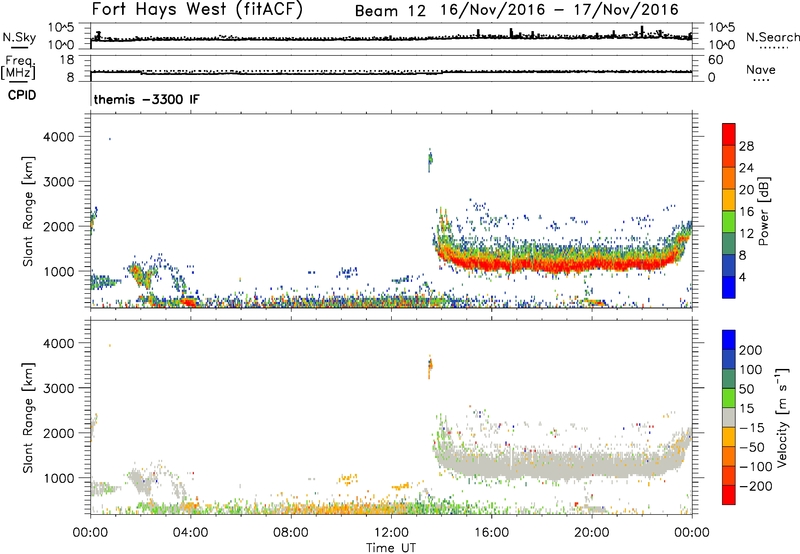Image resolution: width=800 pixels, height=554 pixels.
Task: Click the '3000' range tick in velocity panel
Action: tap(58, 388)
